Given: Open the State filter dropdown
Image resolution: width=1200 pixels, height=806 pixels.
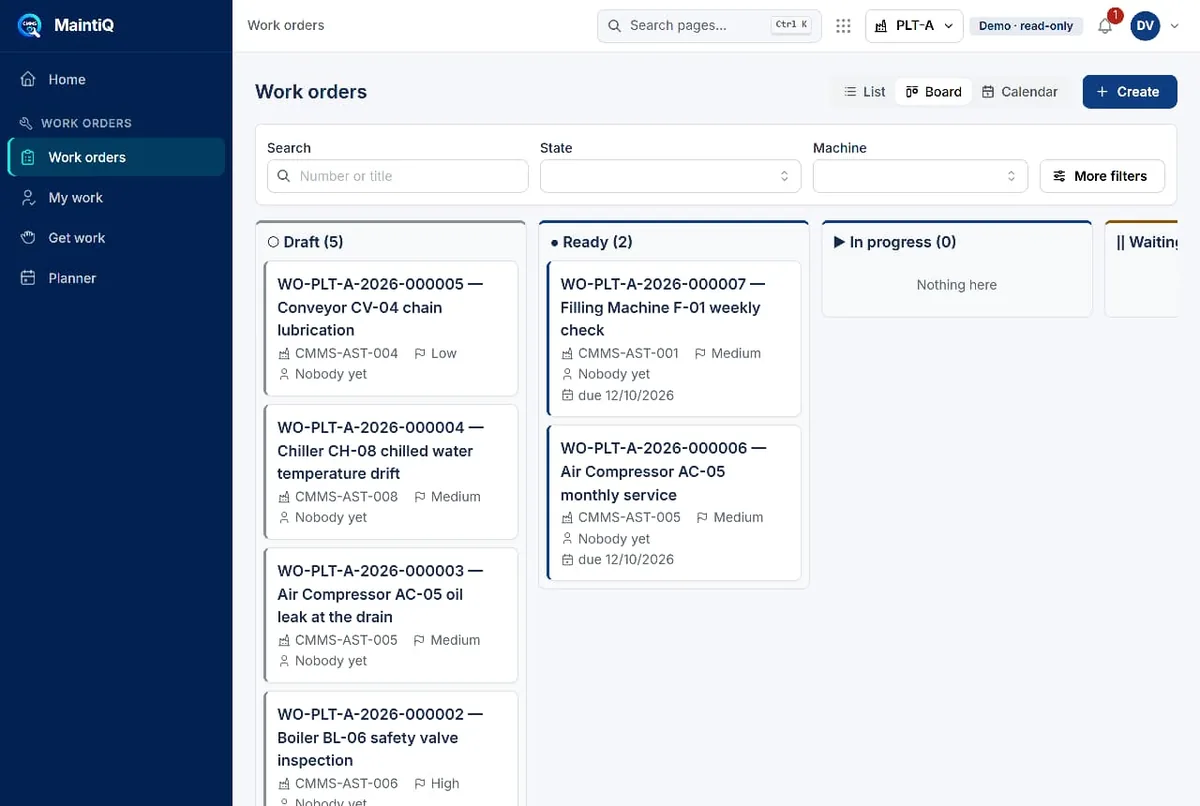Looking at the screenshot, I should (x=671, y=176).
